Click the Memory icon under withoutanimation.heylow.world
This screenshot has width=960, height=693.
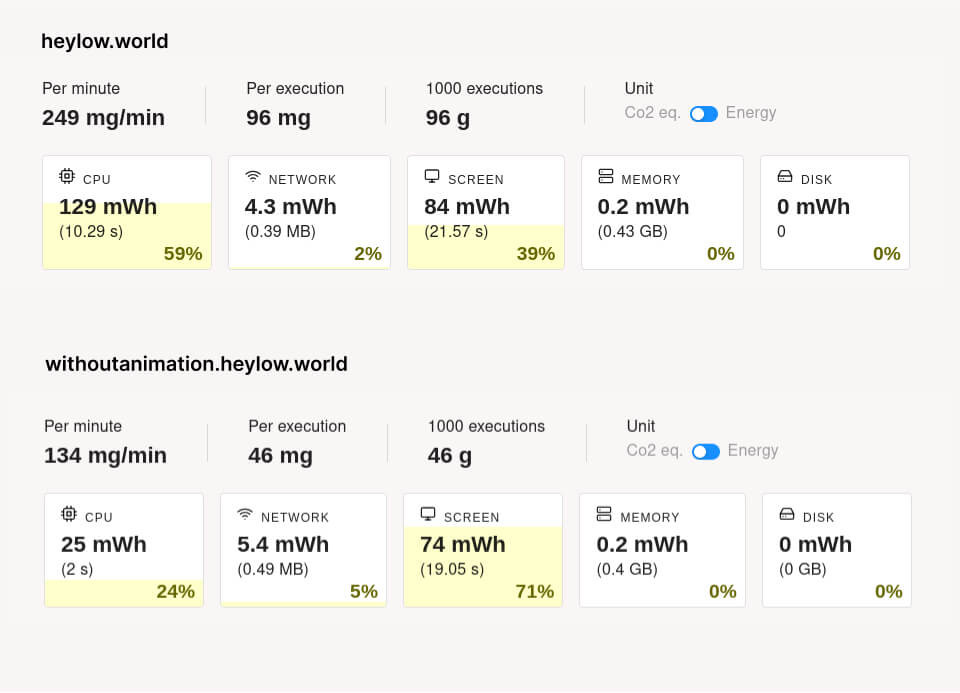pos(604,515)
